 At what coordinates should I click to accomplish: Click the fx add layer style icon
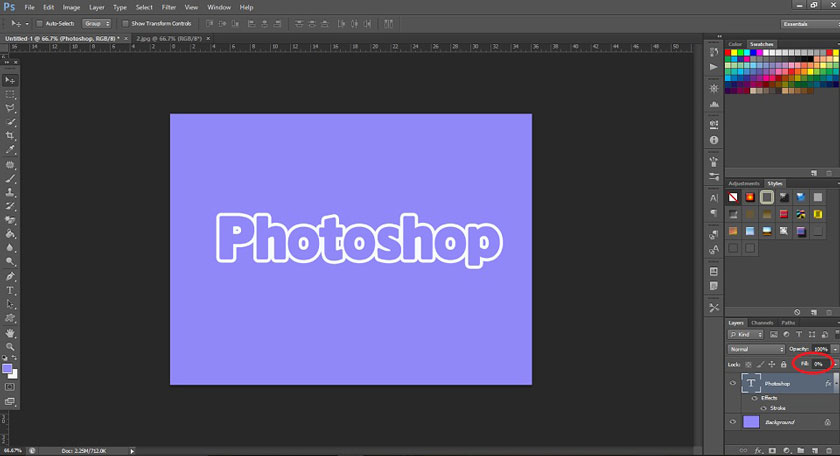pos(758,451)
